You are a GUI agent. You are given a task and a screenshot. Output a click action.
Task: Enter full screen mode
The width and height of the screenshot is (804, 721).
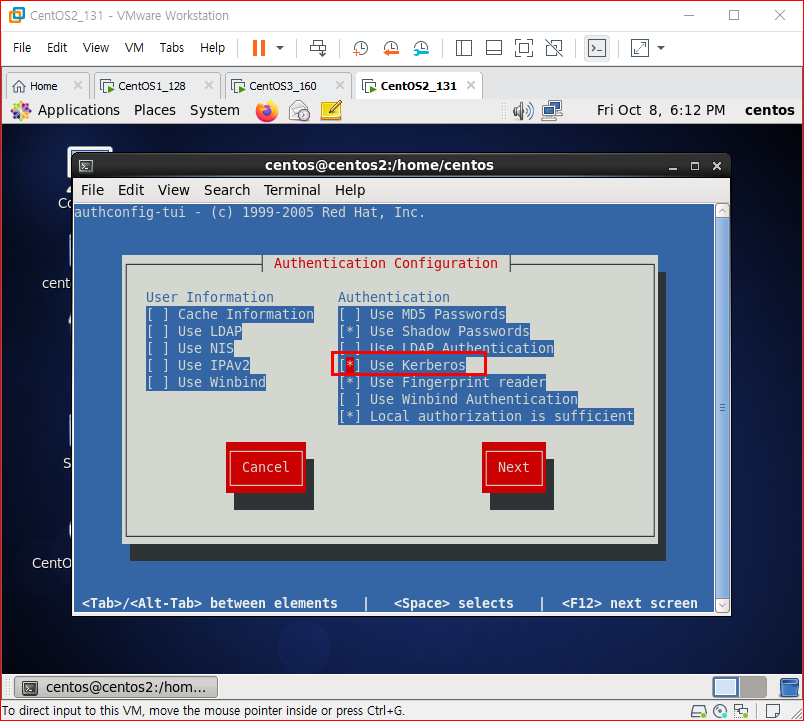524,48
